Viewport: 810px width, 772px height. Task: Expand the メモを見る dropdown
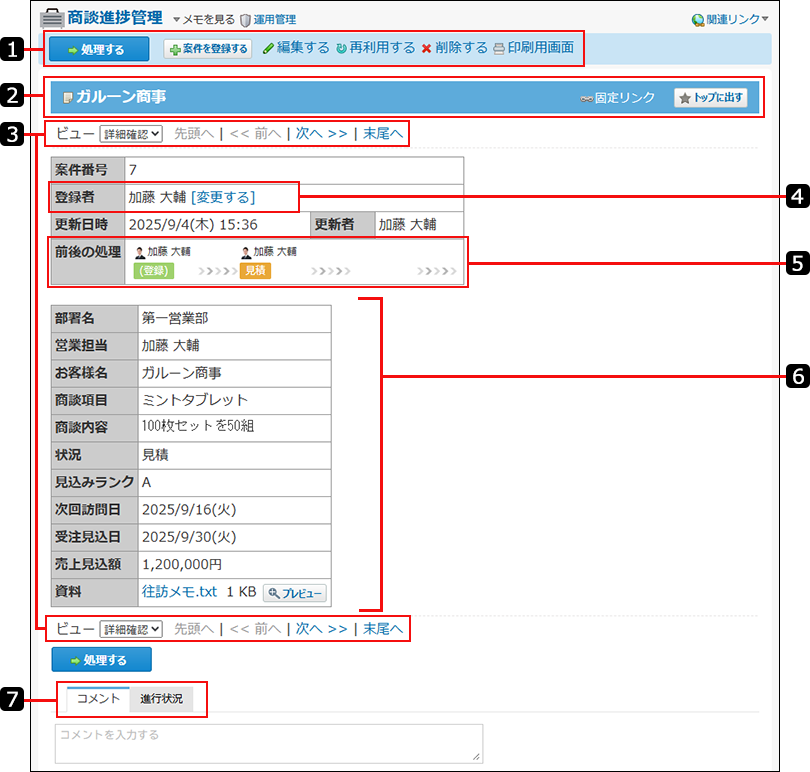click(x=205, y=19)
